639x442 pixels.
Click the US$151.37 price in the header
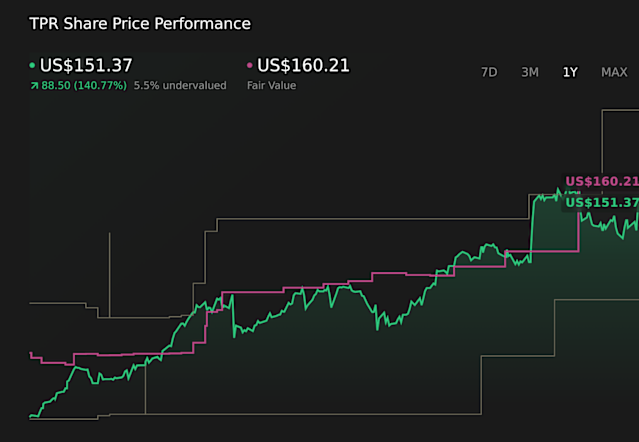tap(84, 66)
